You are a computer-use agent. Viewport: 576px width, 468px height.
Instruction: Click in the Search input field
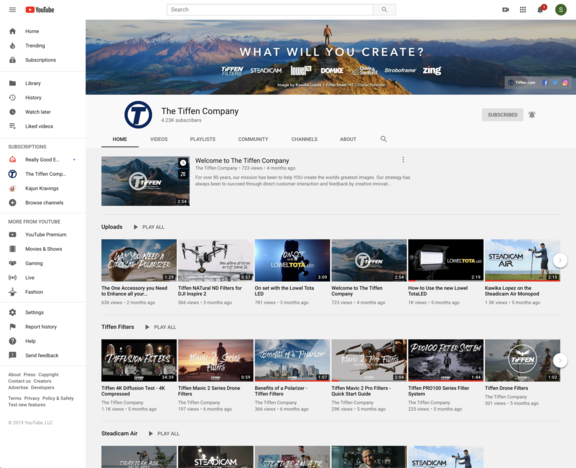coord(270,10)
